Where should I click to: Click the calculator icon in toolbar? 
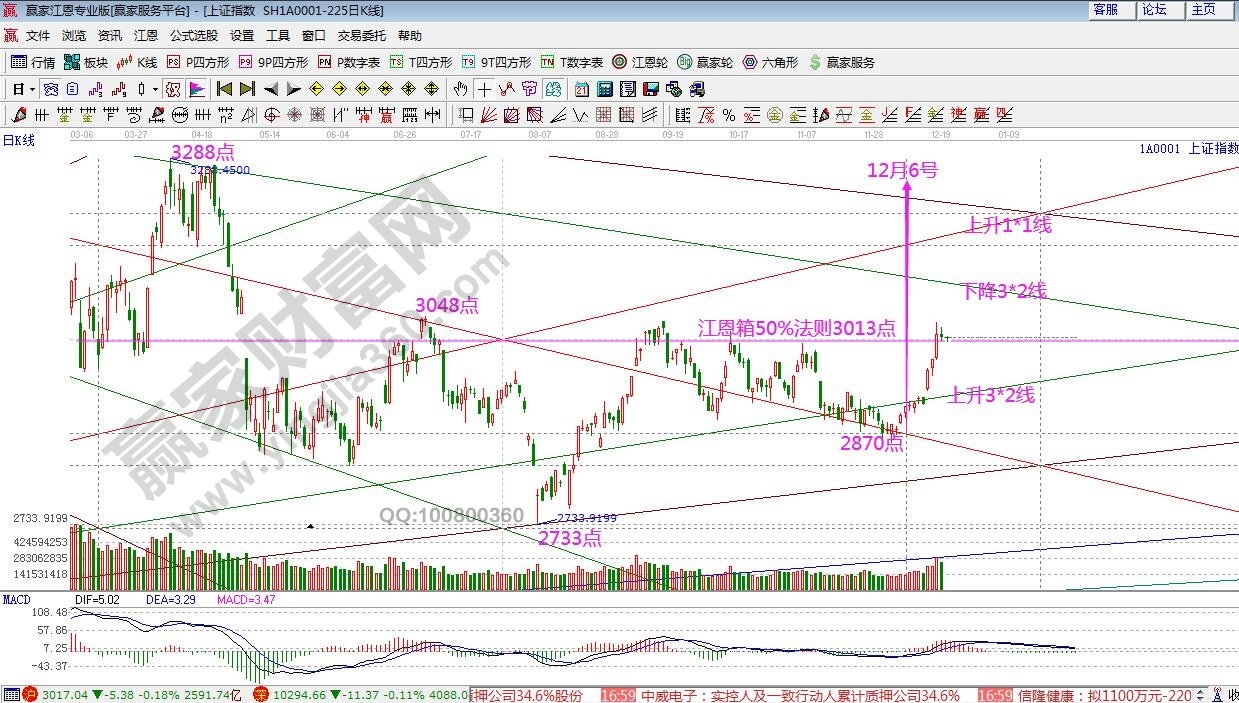(x=605, y=89)
